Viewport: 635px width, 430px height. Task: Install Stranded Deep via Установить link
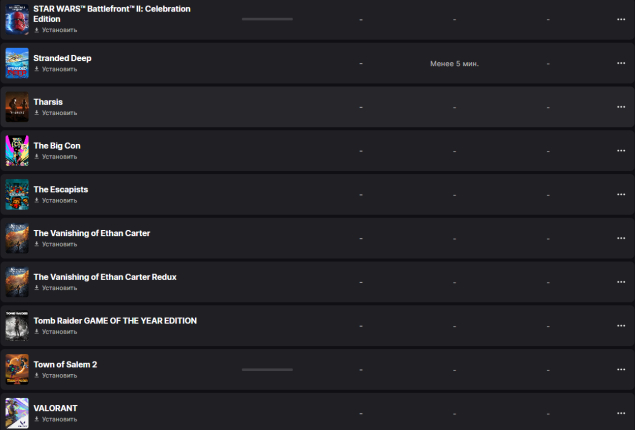point(58,69)
